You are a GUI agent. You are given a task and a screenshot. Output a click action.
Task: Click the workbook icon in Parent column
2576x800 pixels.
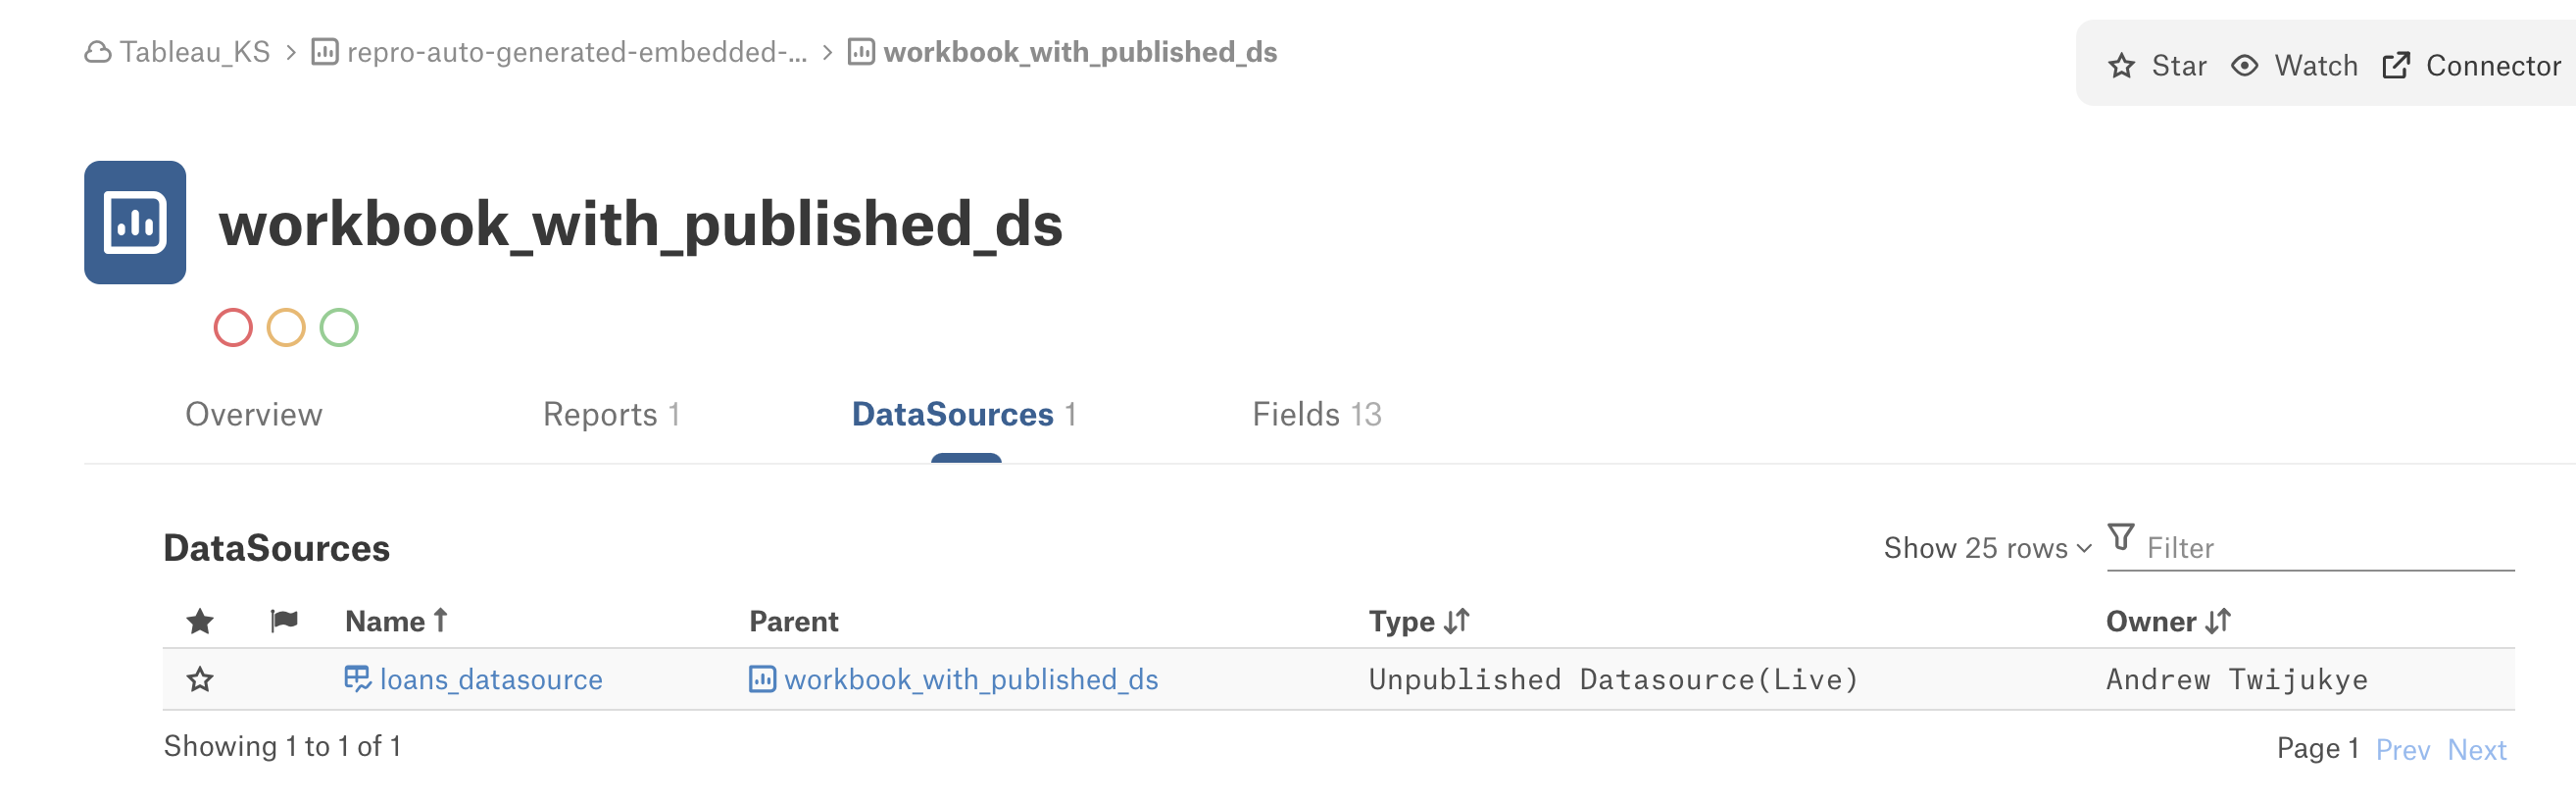(762, 679)
